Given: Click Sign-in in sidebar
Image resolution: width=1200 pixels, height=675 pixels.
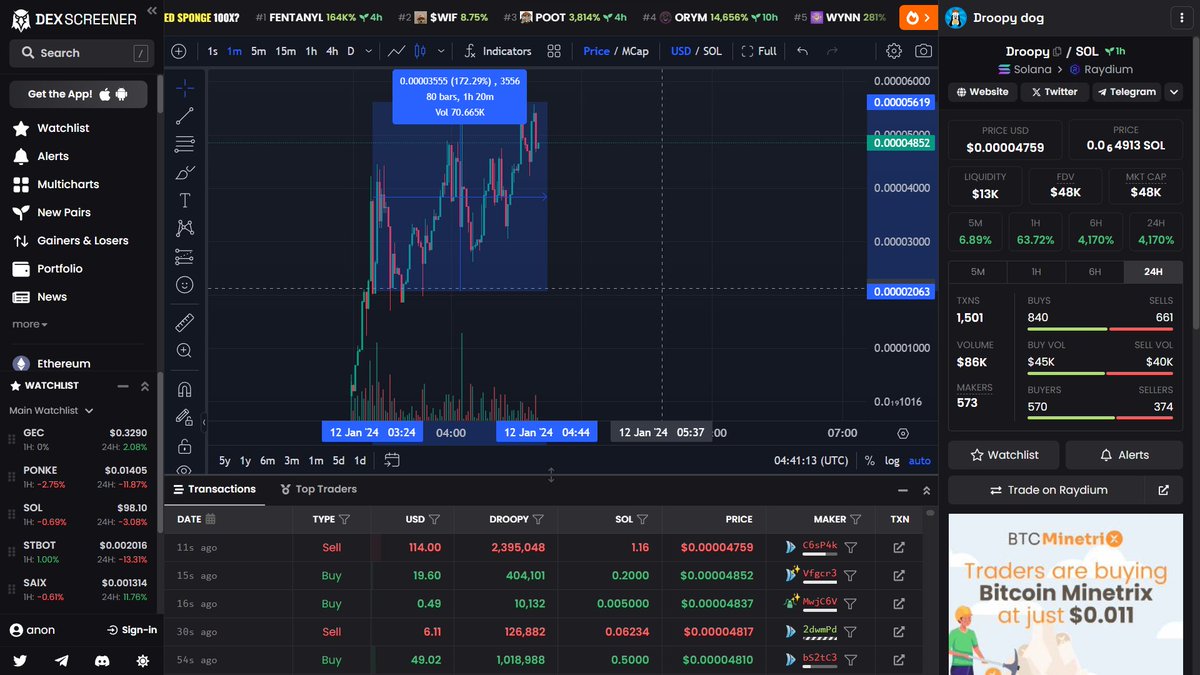Looking at the screenshot, I should (x=132, y=630).
